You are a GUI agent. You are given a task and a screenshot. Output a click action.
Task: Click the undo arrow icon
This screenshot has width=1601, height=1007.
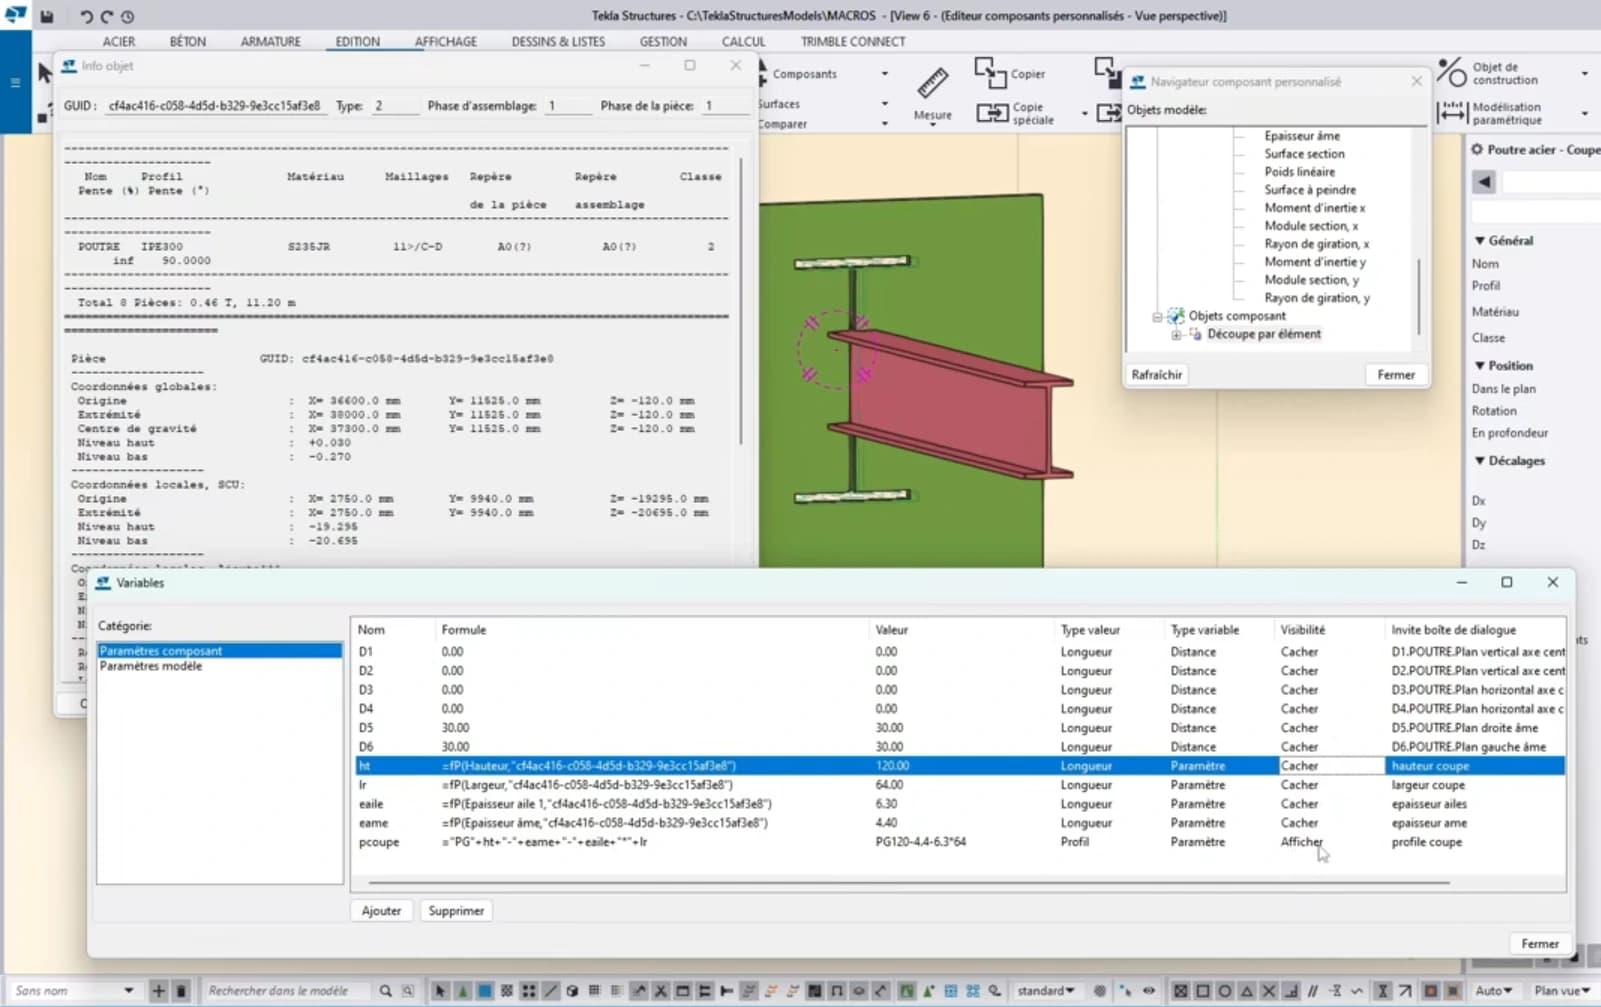[x=86, y=16]
